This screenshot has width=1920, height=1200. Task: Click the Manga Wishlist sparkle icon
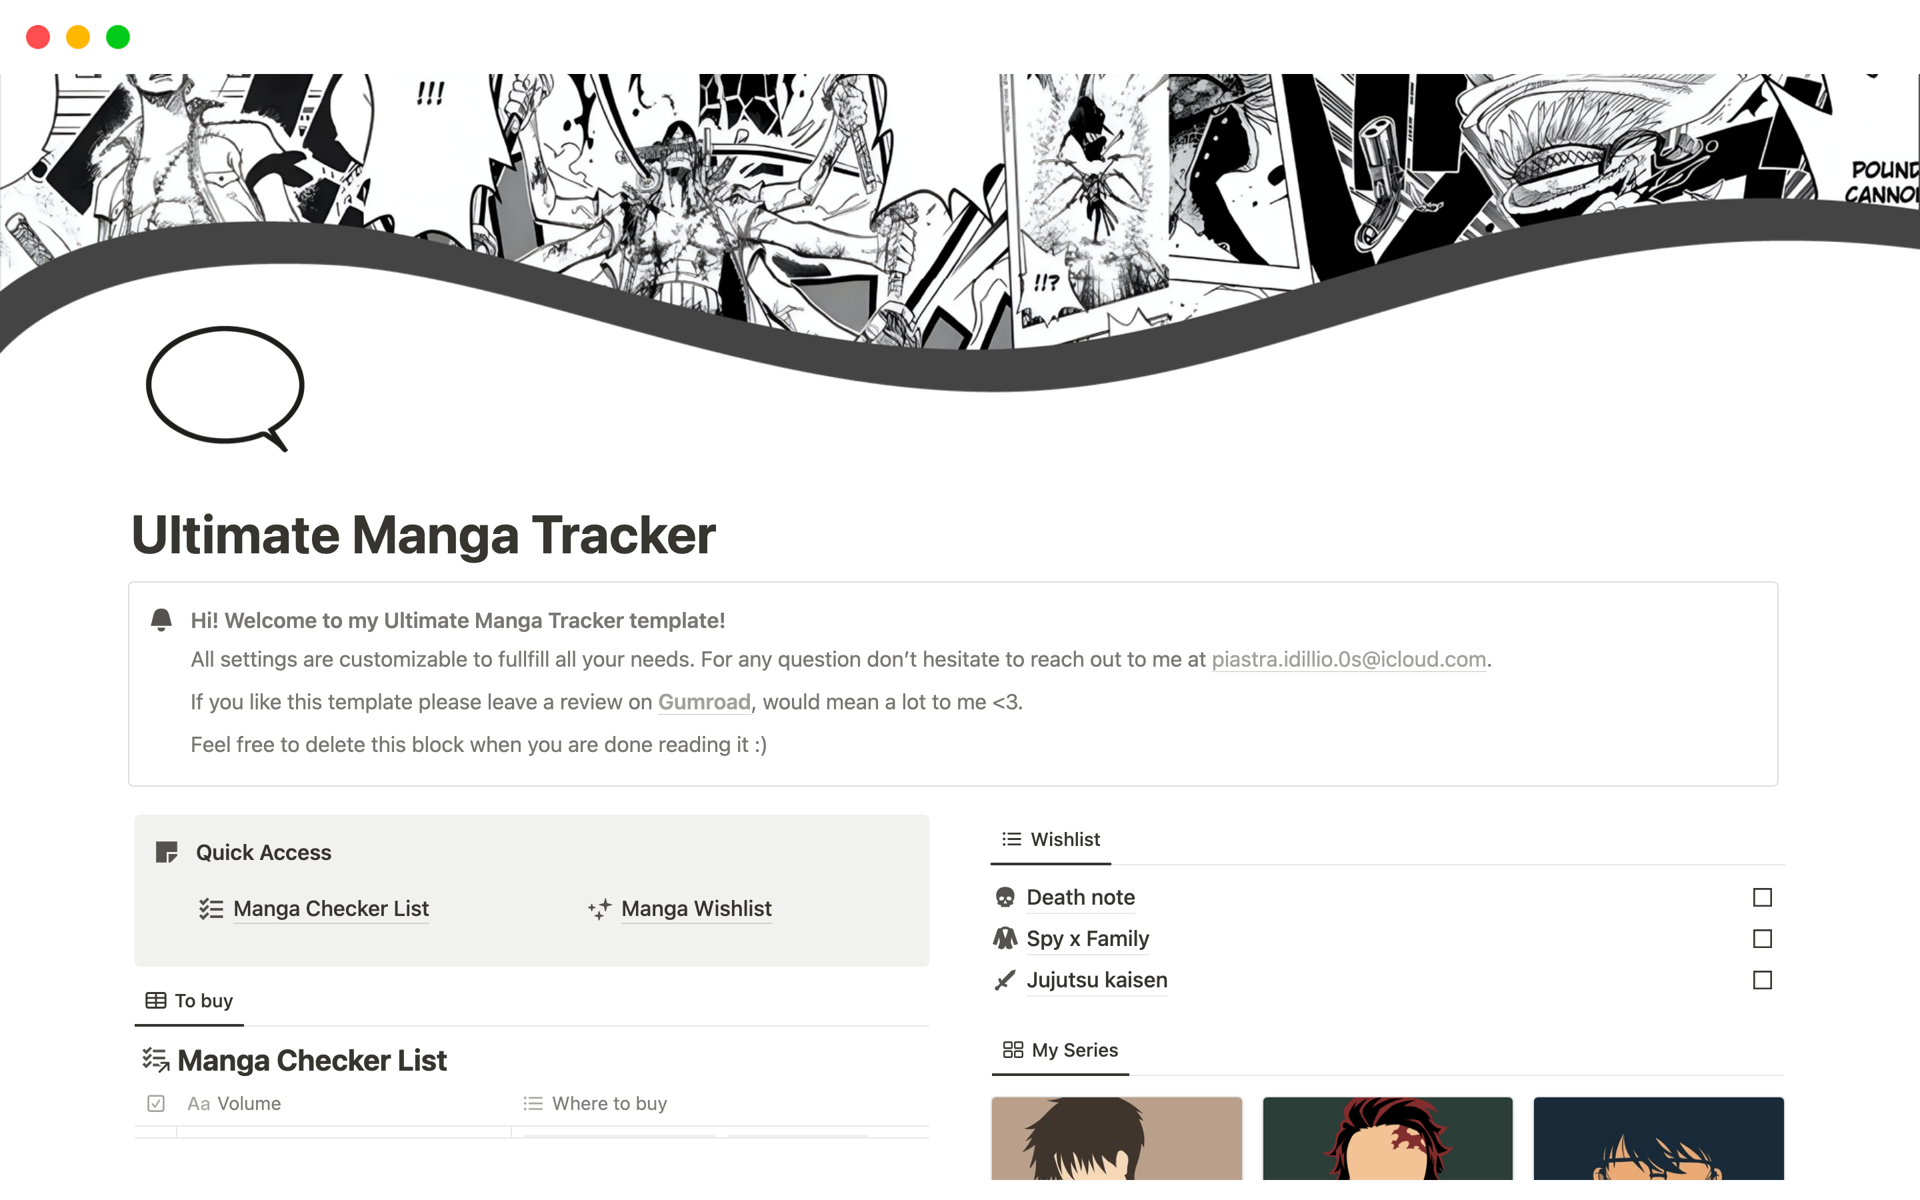(x=599, y=907)
